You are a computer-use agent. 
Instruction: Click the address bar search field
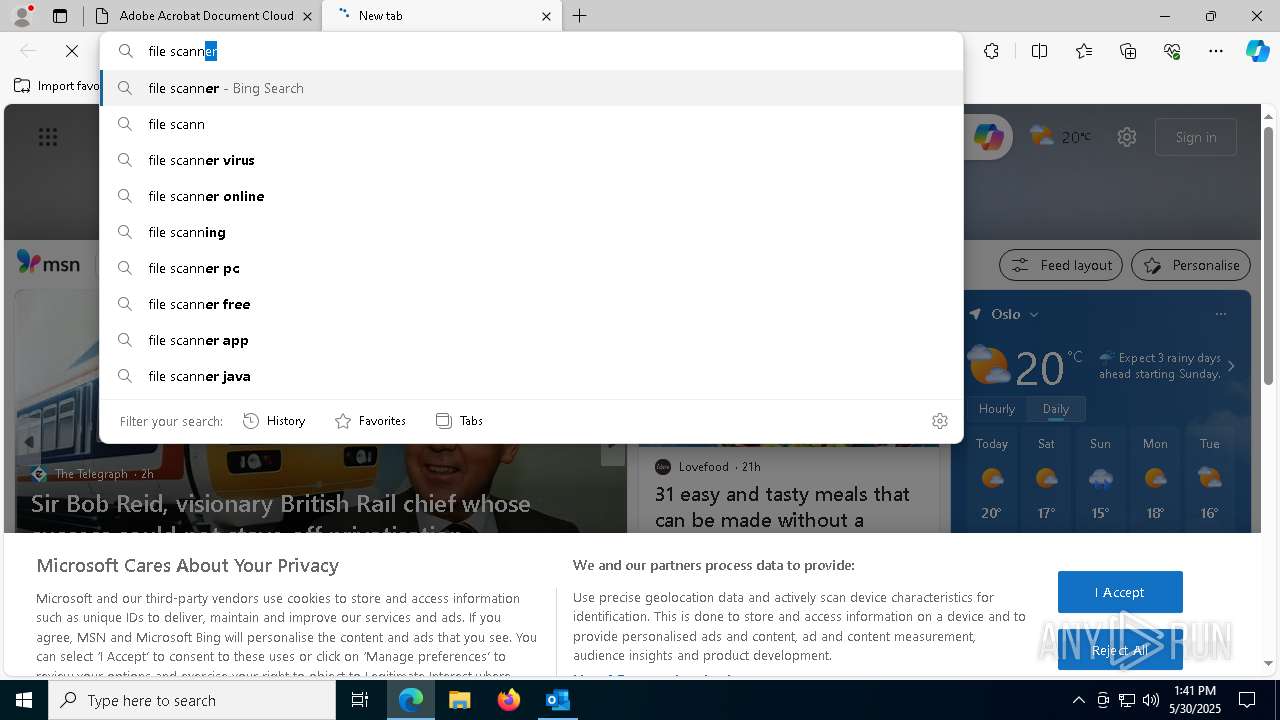(532, 51)
